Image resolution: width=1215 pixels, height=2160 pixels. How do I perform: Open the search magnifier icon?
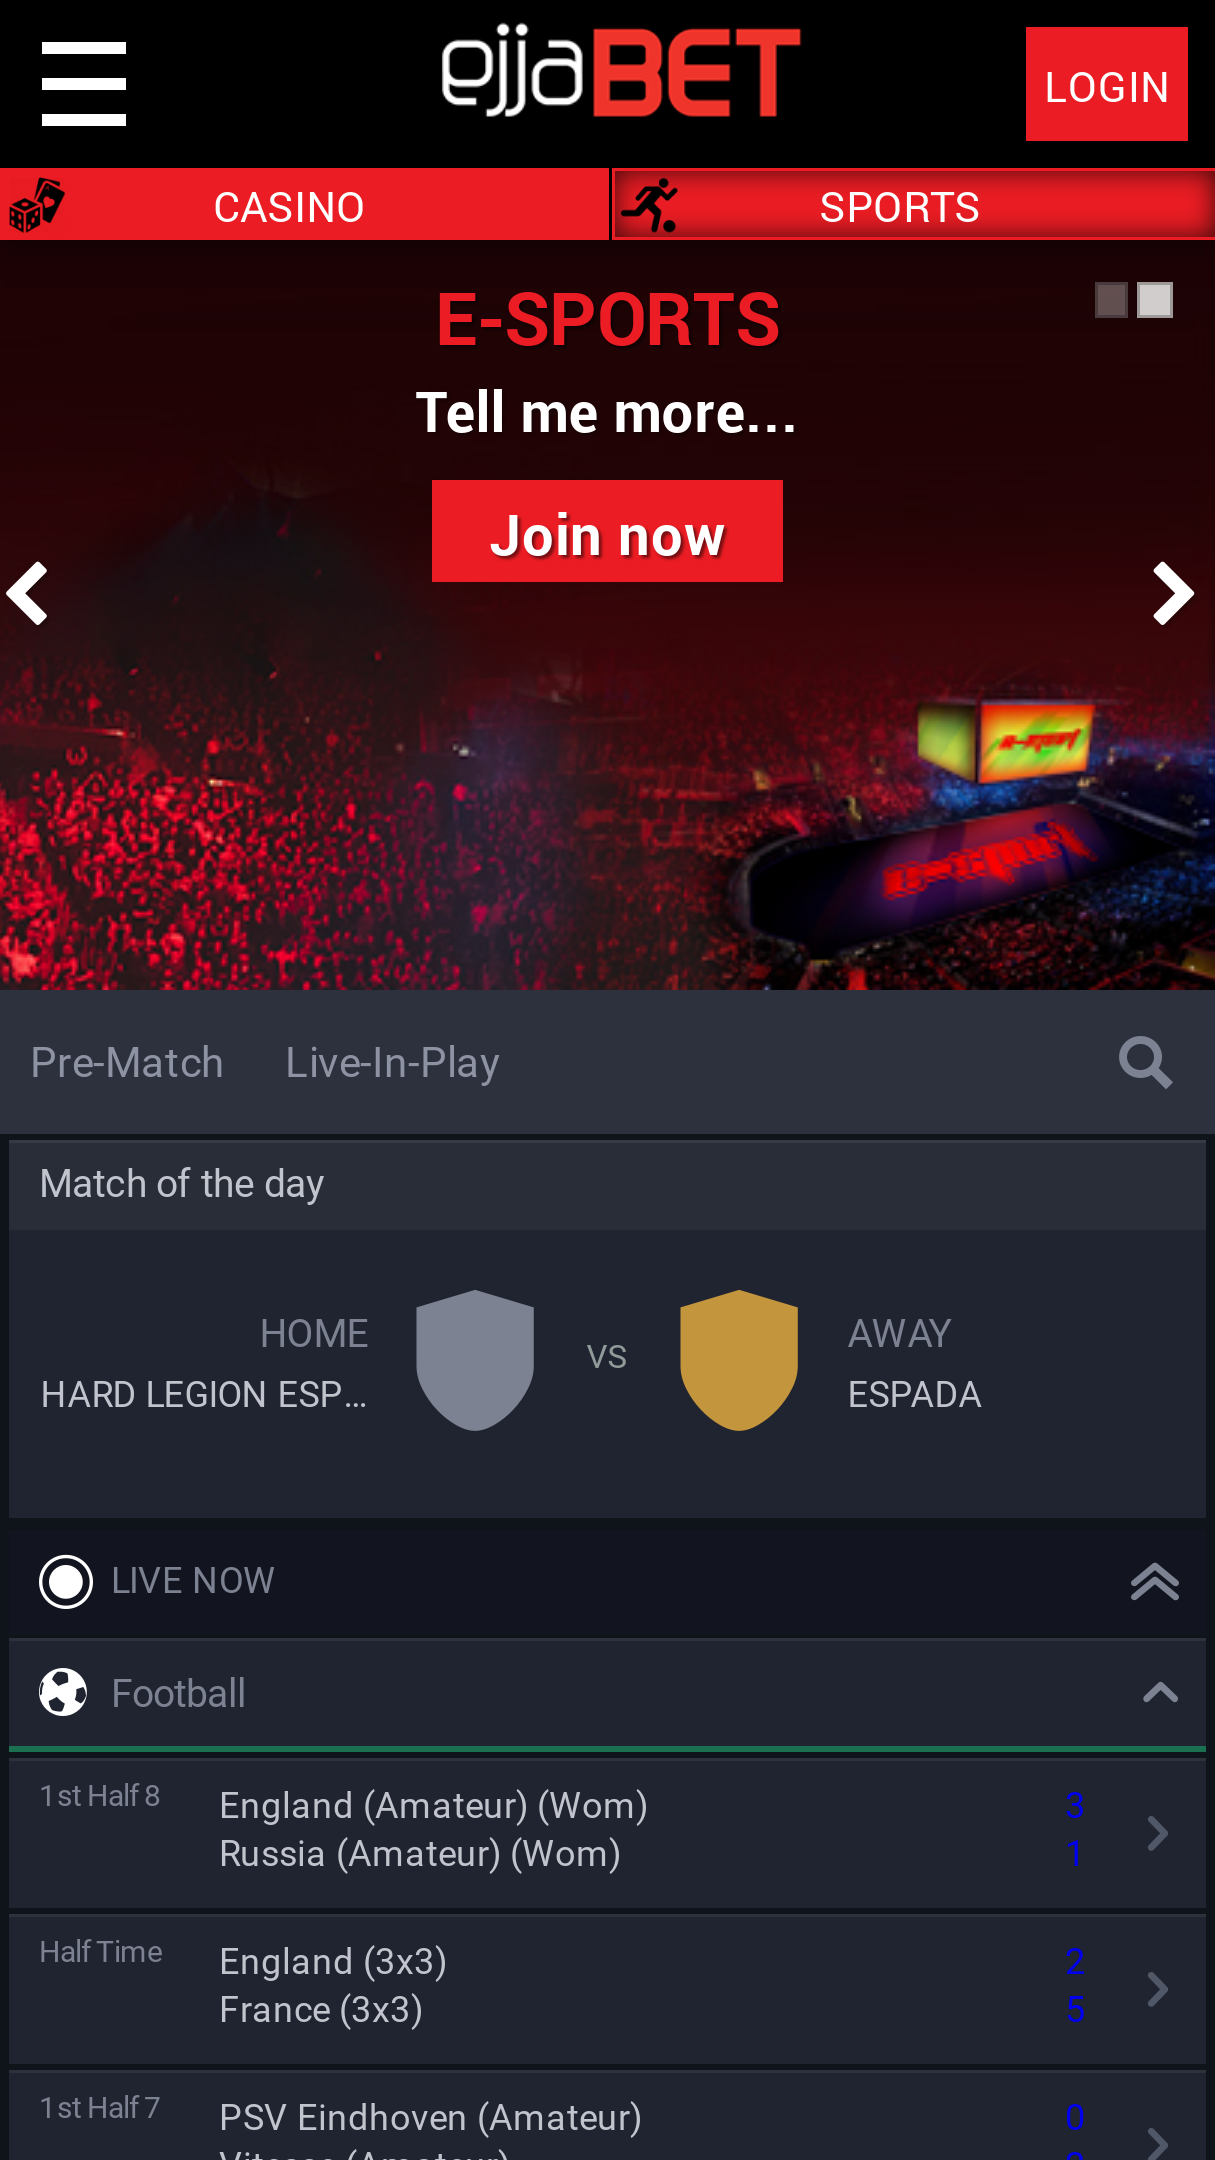pos(1145,1062)
